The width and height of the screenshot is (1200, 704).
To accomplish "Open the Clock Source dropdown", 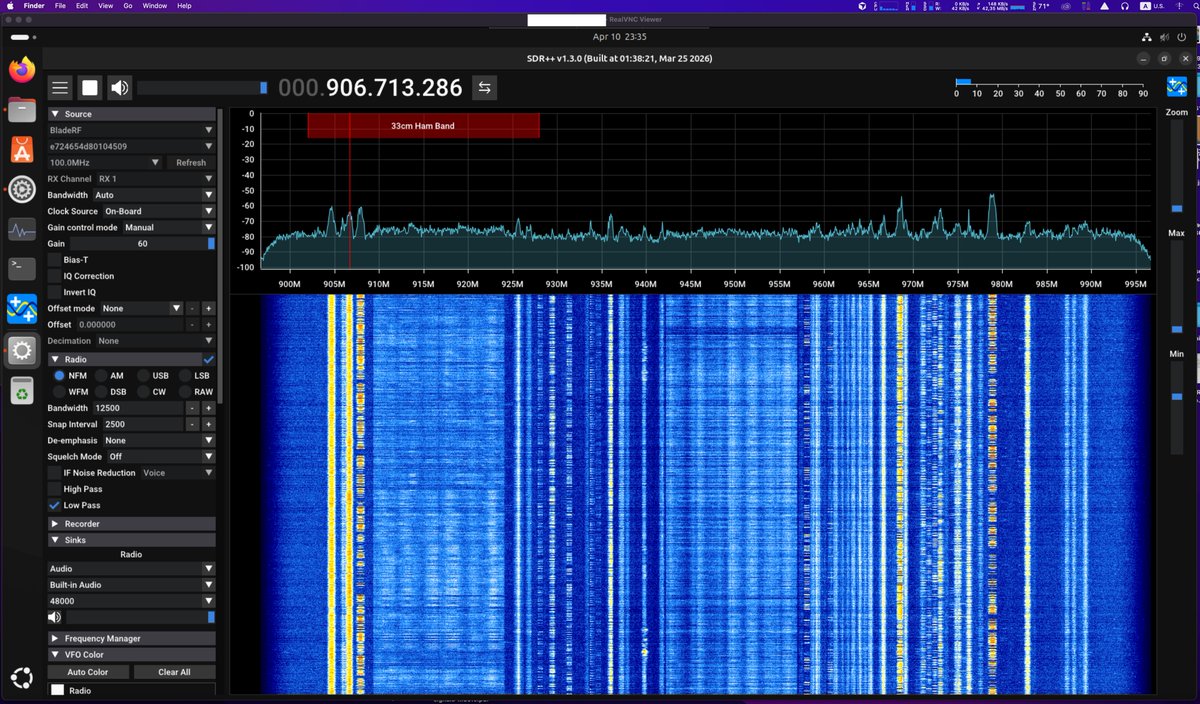I will point(158,211).
